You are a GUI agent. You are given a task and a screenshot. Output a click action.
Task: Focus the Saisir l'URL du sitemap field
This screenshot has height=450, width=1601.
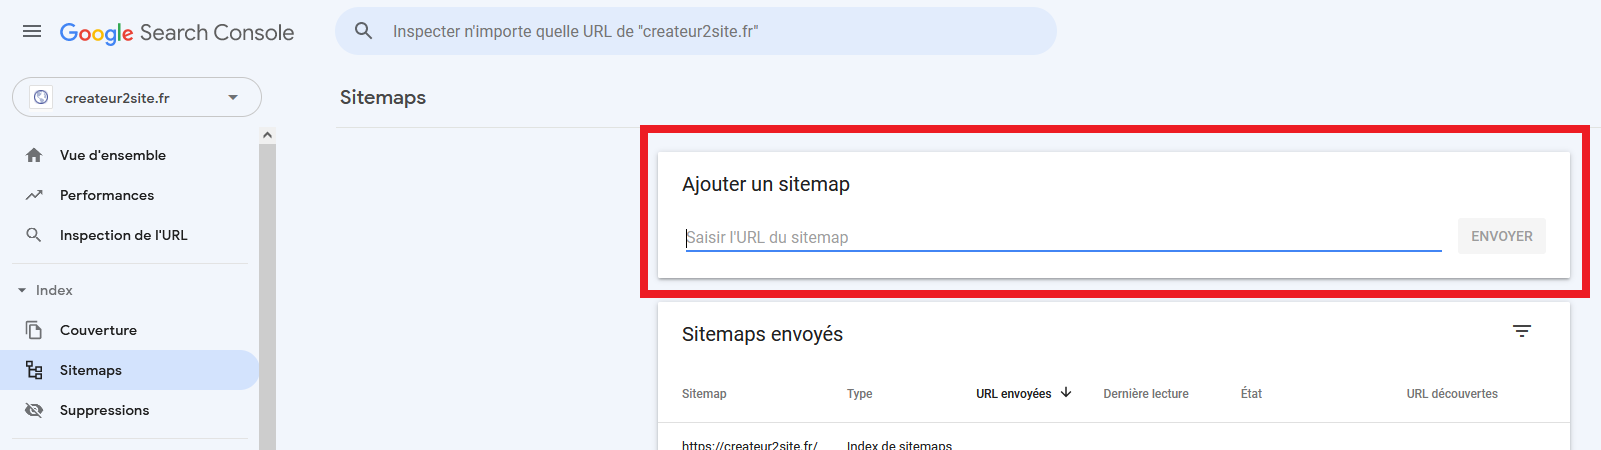pyautogui.click(x=1062, y=237)
